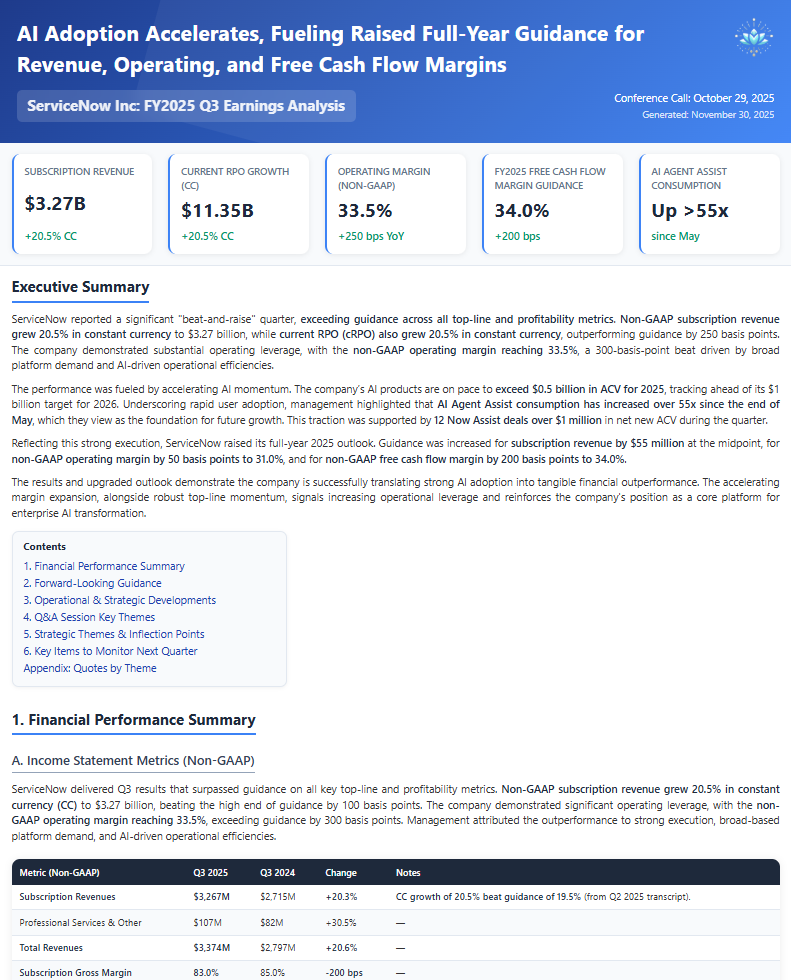Click the 'Total Revenues' row label
Image resolution: width=791 pixels, height=980 pixels.
pyautogui.click(x=51, y=948)
